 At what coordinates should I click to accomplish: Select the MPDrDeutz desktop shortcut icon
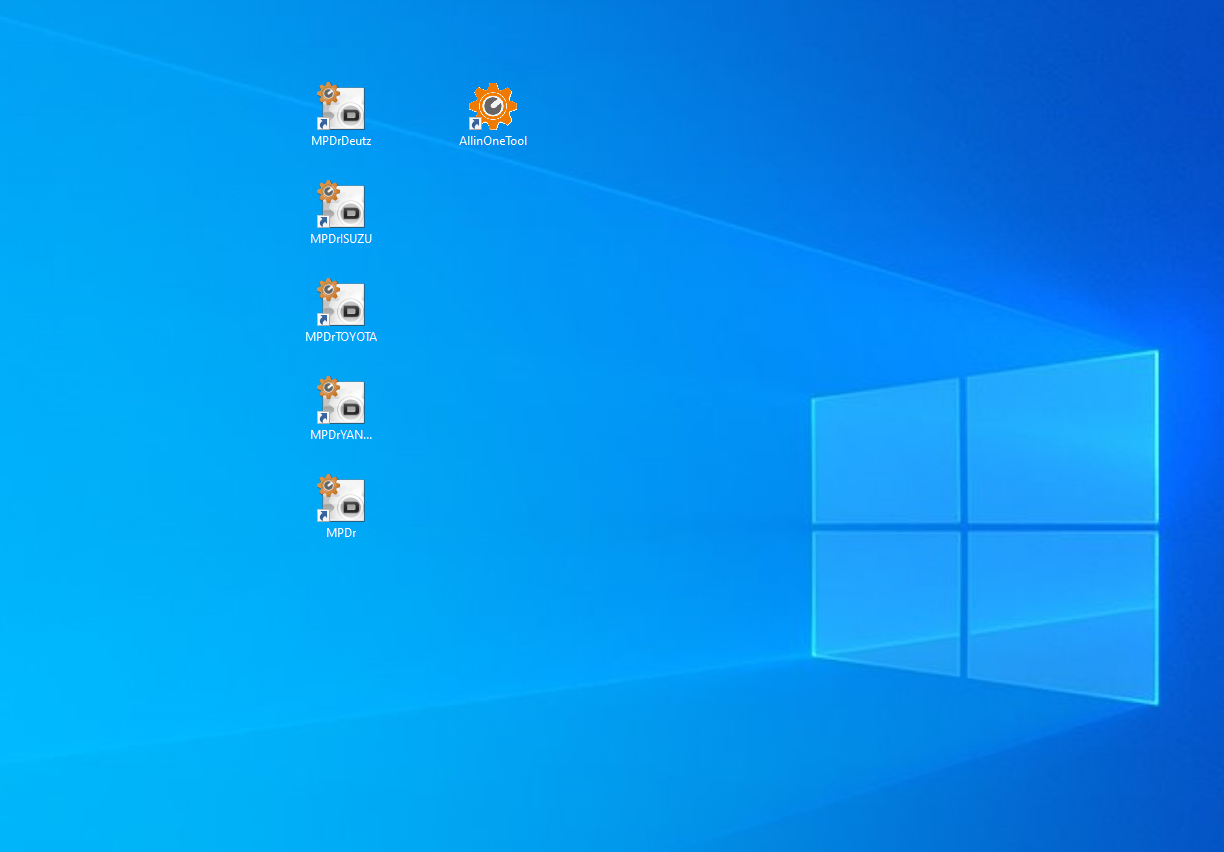(x=341, y=107)
